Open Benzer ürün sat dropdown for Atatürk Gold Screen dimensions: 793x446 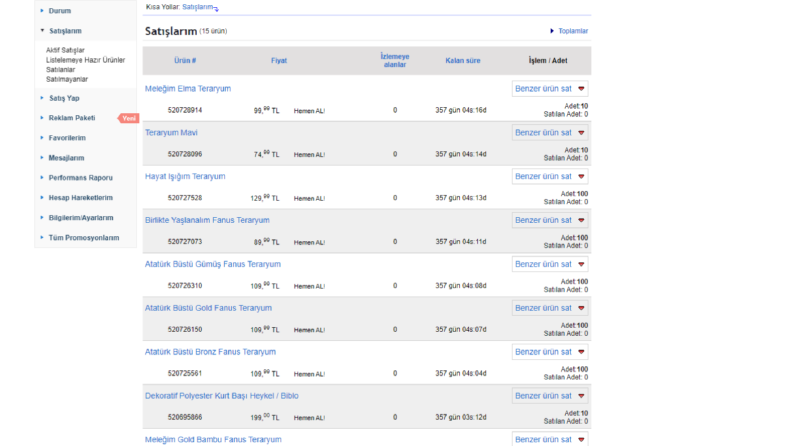click(x=550, y=308)
